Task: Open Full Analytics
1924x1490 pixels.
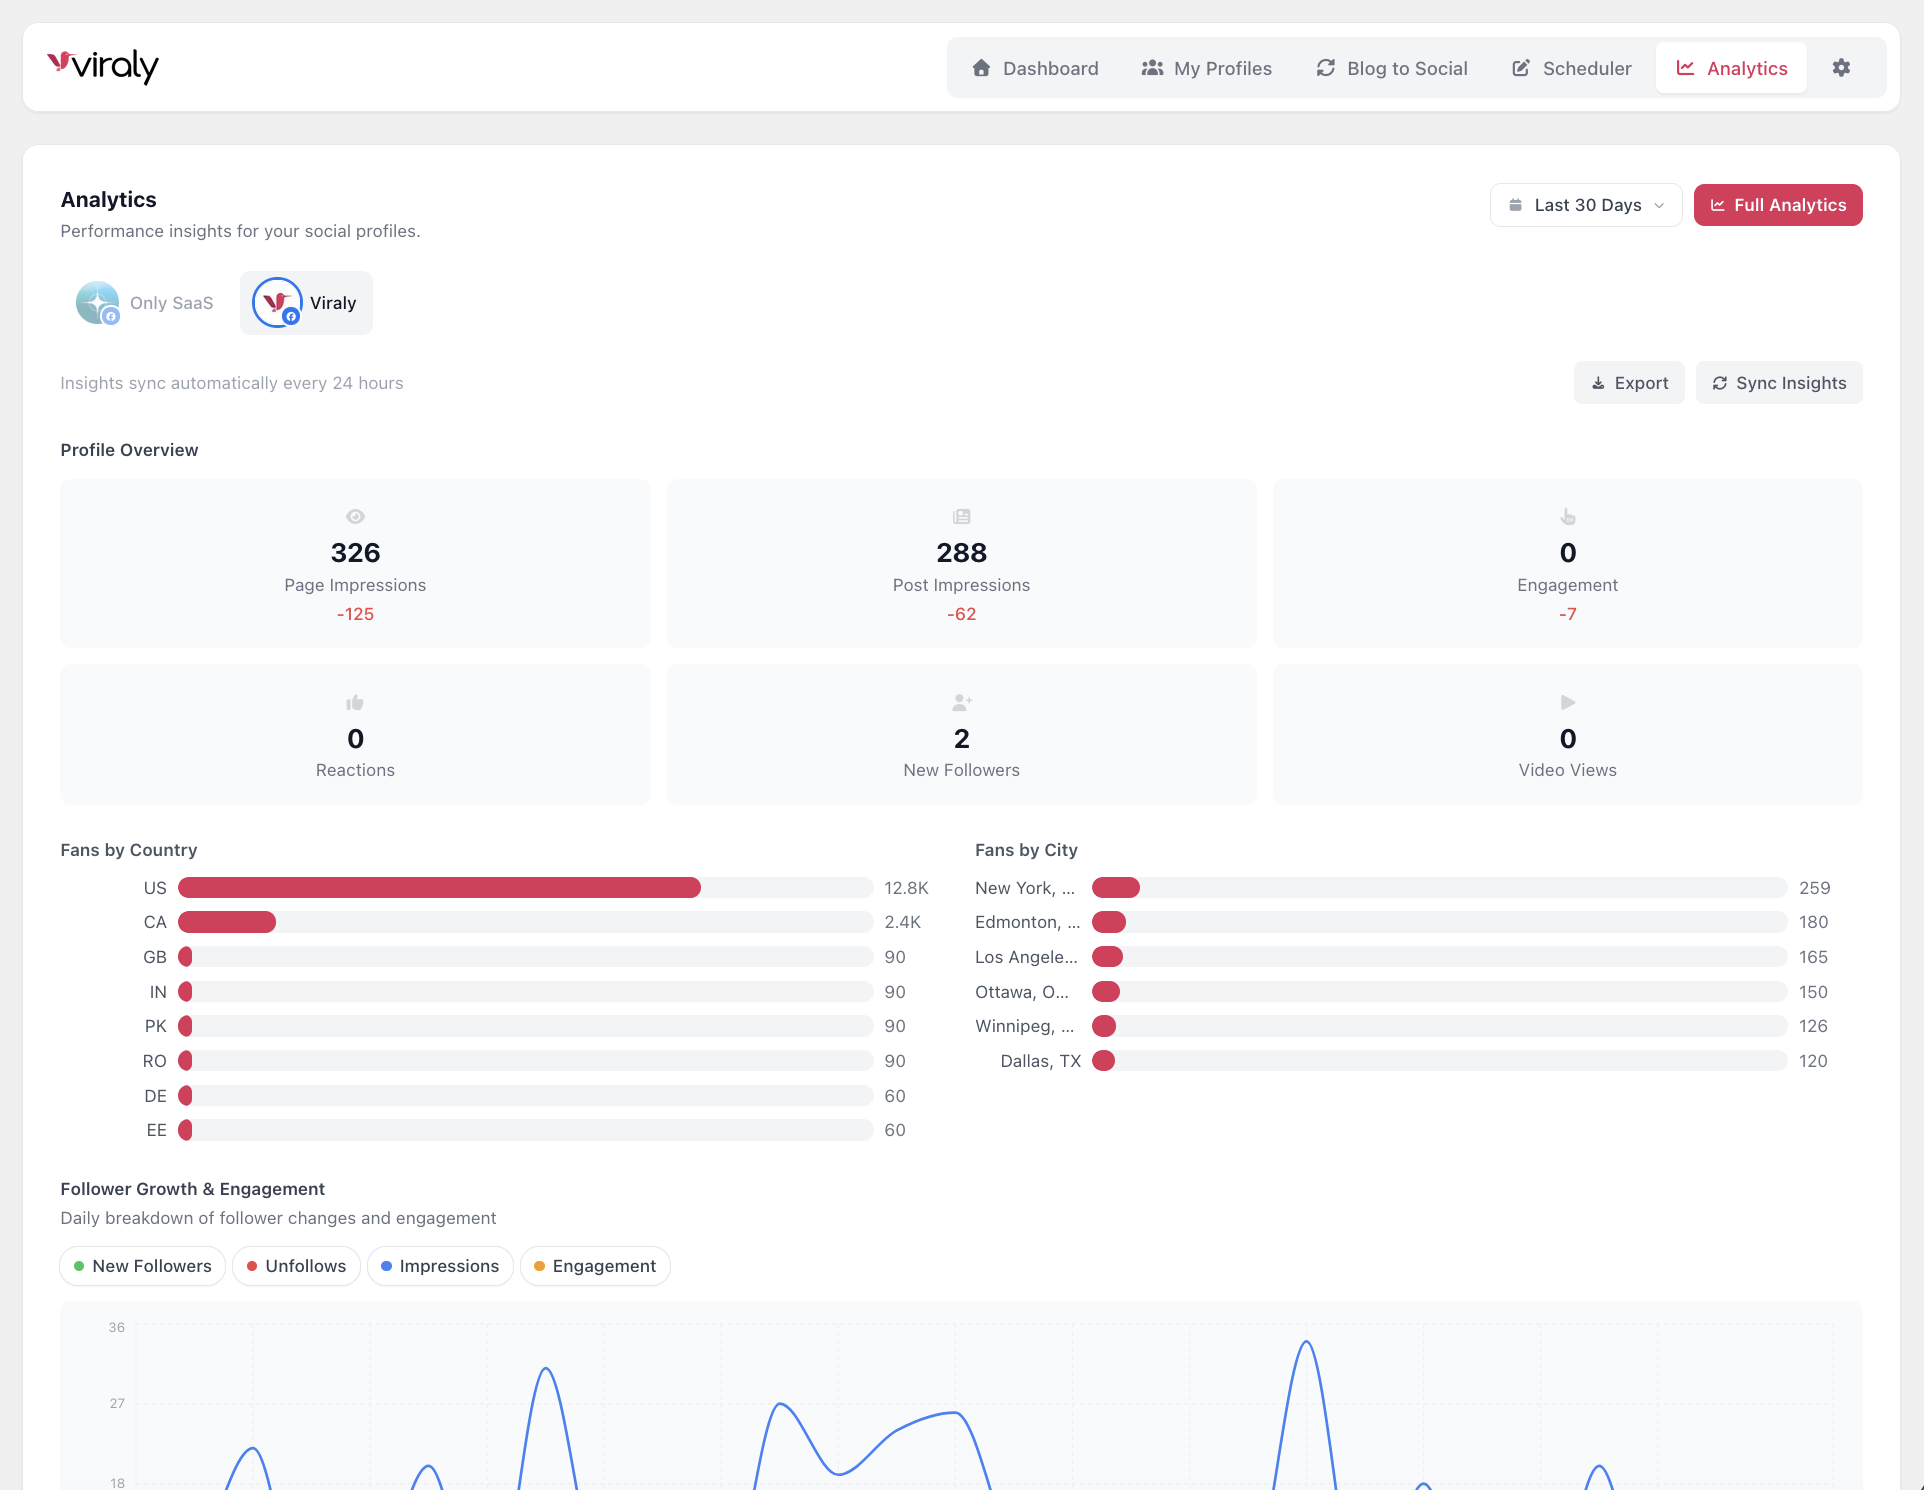Action: (x=1778, y=204)
